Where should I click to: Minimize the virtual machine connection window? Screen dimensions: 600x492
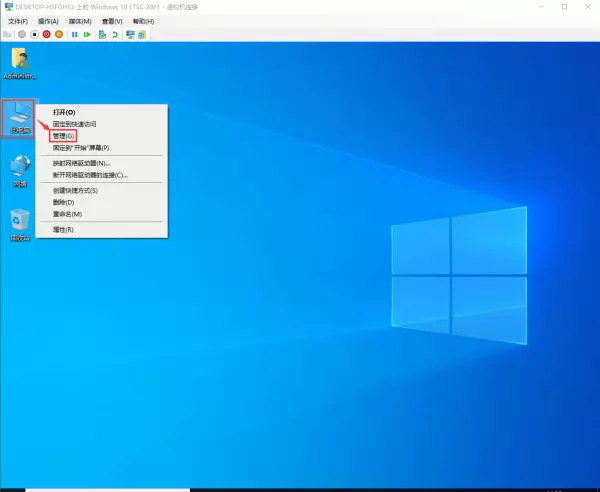pos(541,7)
